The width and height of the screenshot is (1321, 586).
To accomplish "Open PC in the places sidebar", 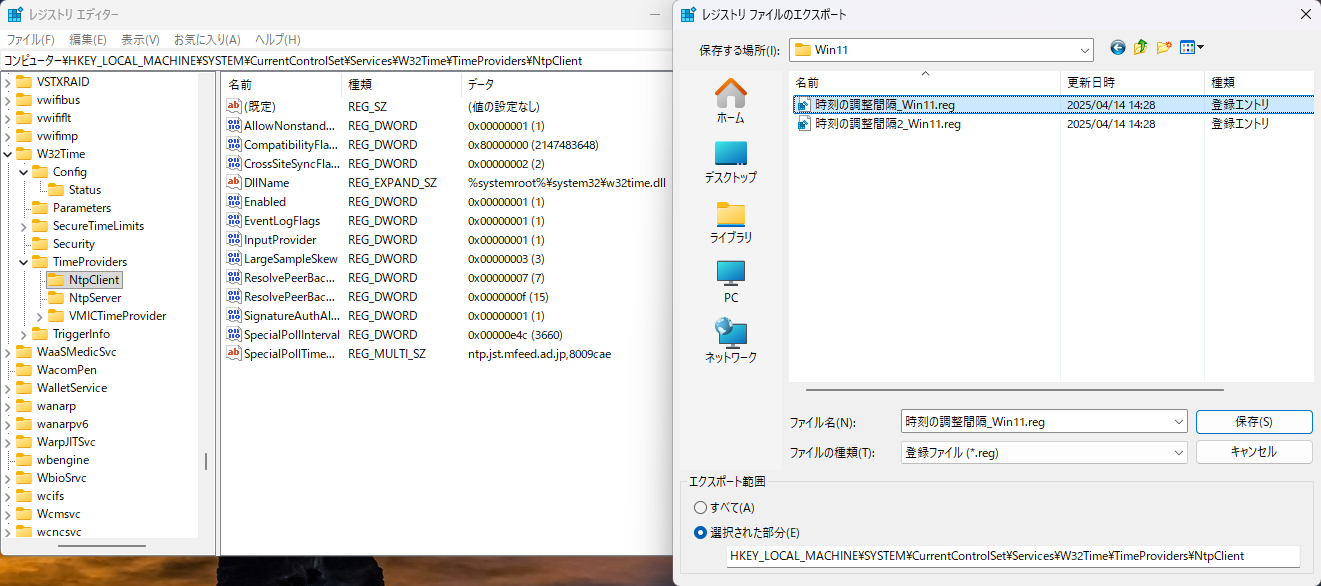I will [x=731, y=281].
